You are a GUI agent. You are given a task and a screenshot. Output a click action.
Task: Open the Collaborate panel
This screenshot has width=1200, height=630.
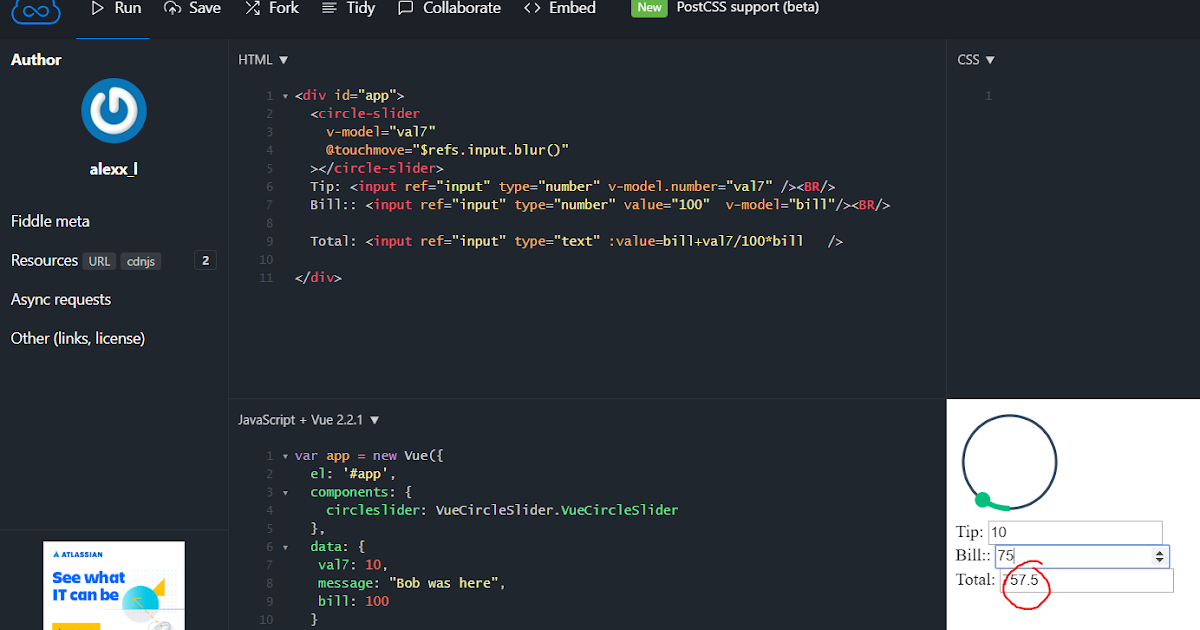(x=448, y=8)
